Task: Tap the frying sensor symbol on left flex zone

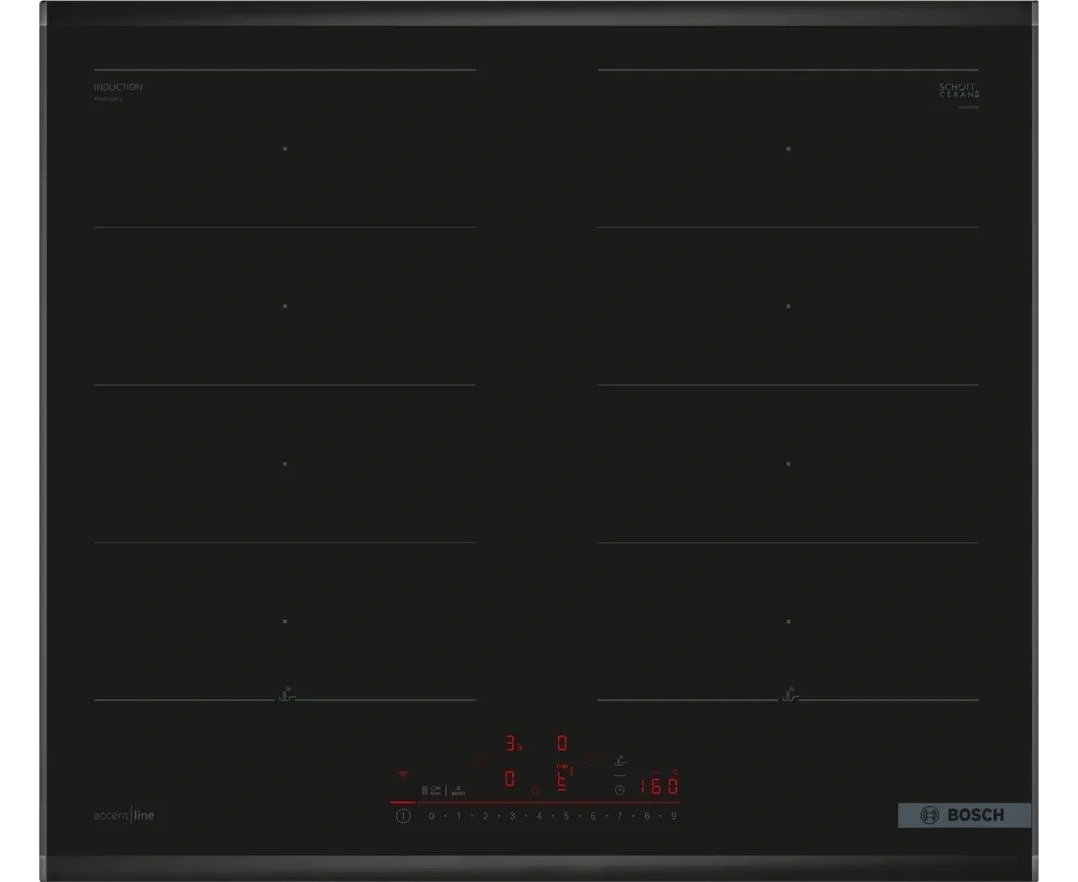Action: click(x=286, y=693)
